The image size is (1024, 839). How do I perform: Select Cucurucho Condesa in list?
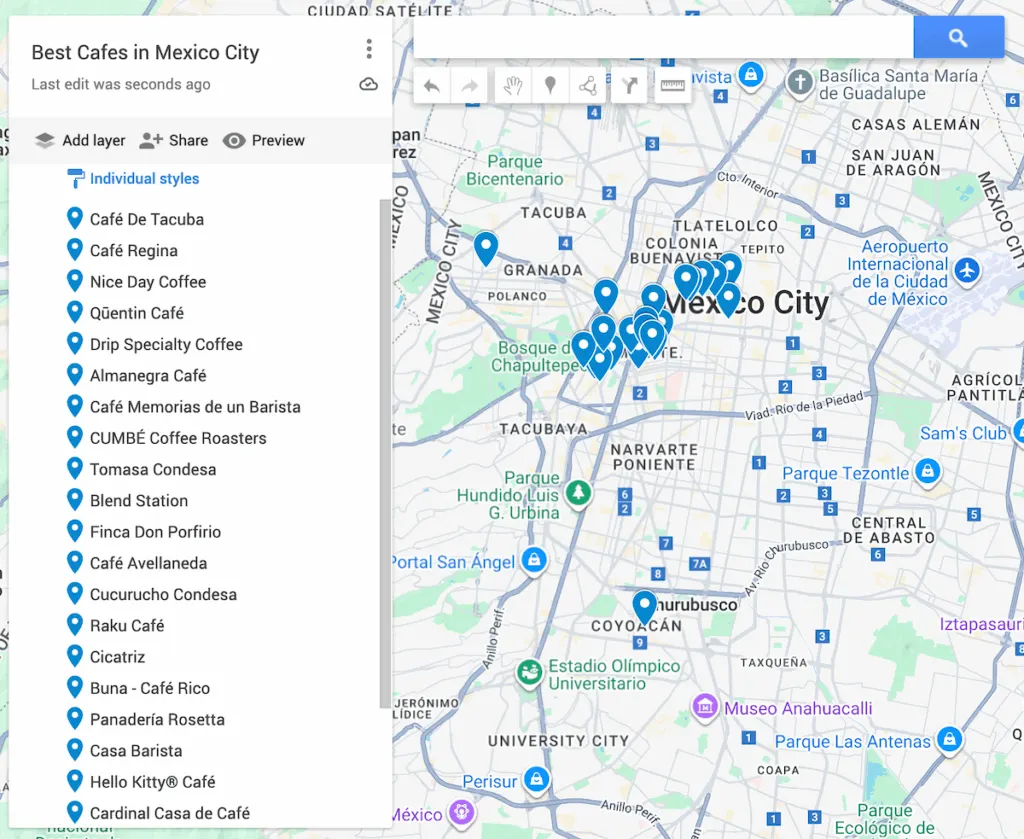[x=163, y=595]
